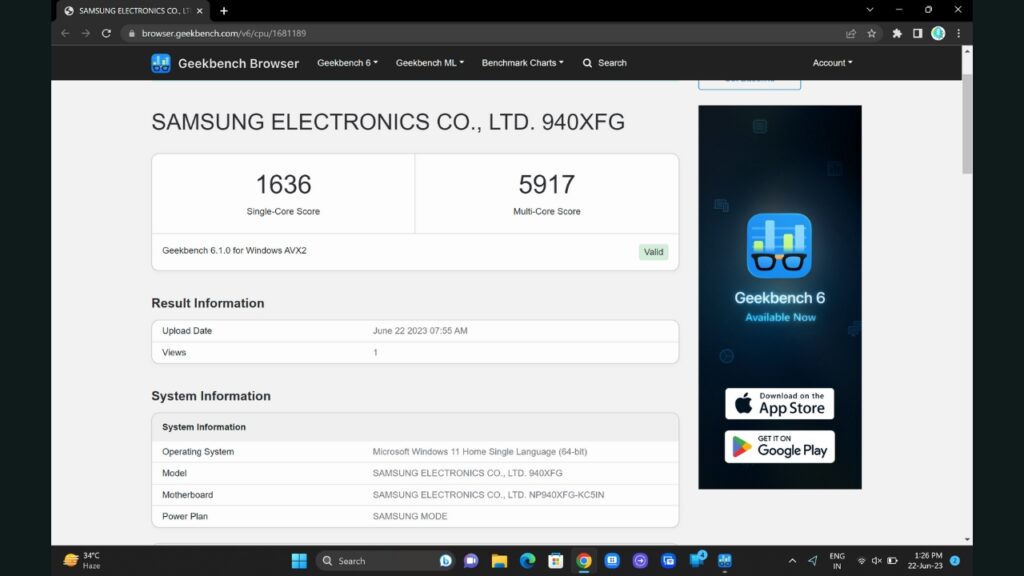The height and width of the screenshot is (576, 1024).
Task: Click the SAMSUNG MODE power plan value
Action: [410, 517]
